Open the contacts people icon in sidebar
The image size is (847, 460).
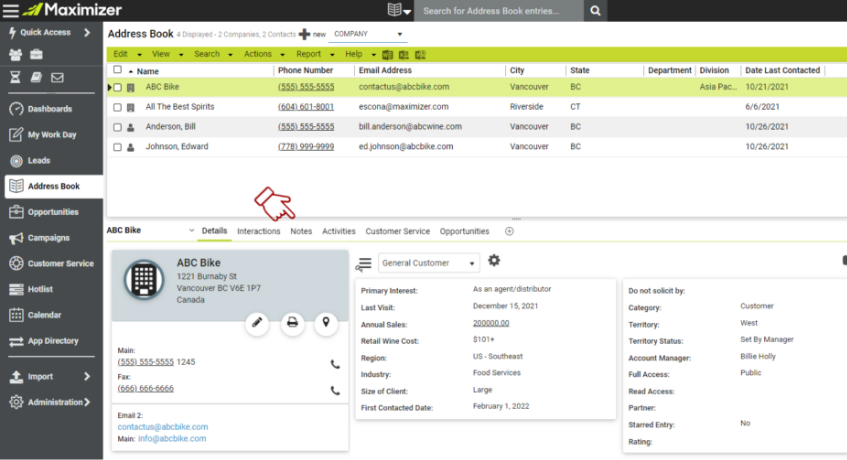(16, 55)
